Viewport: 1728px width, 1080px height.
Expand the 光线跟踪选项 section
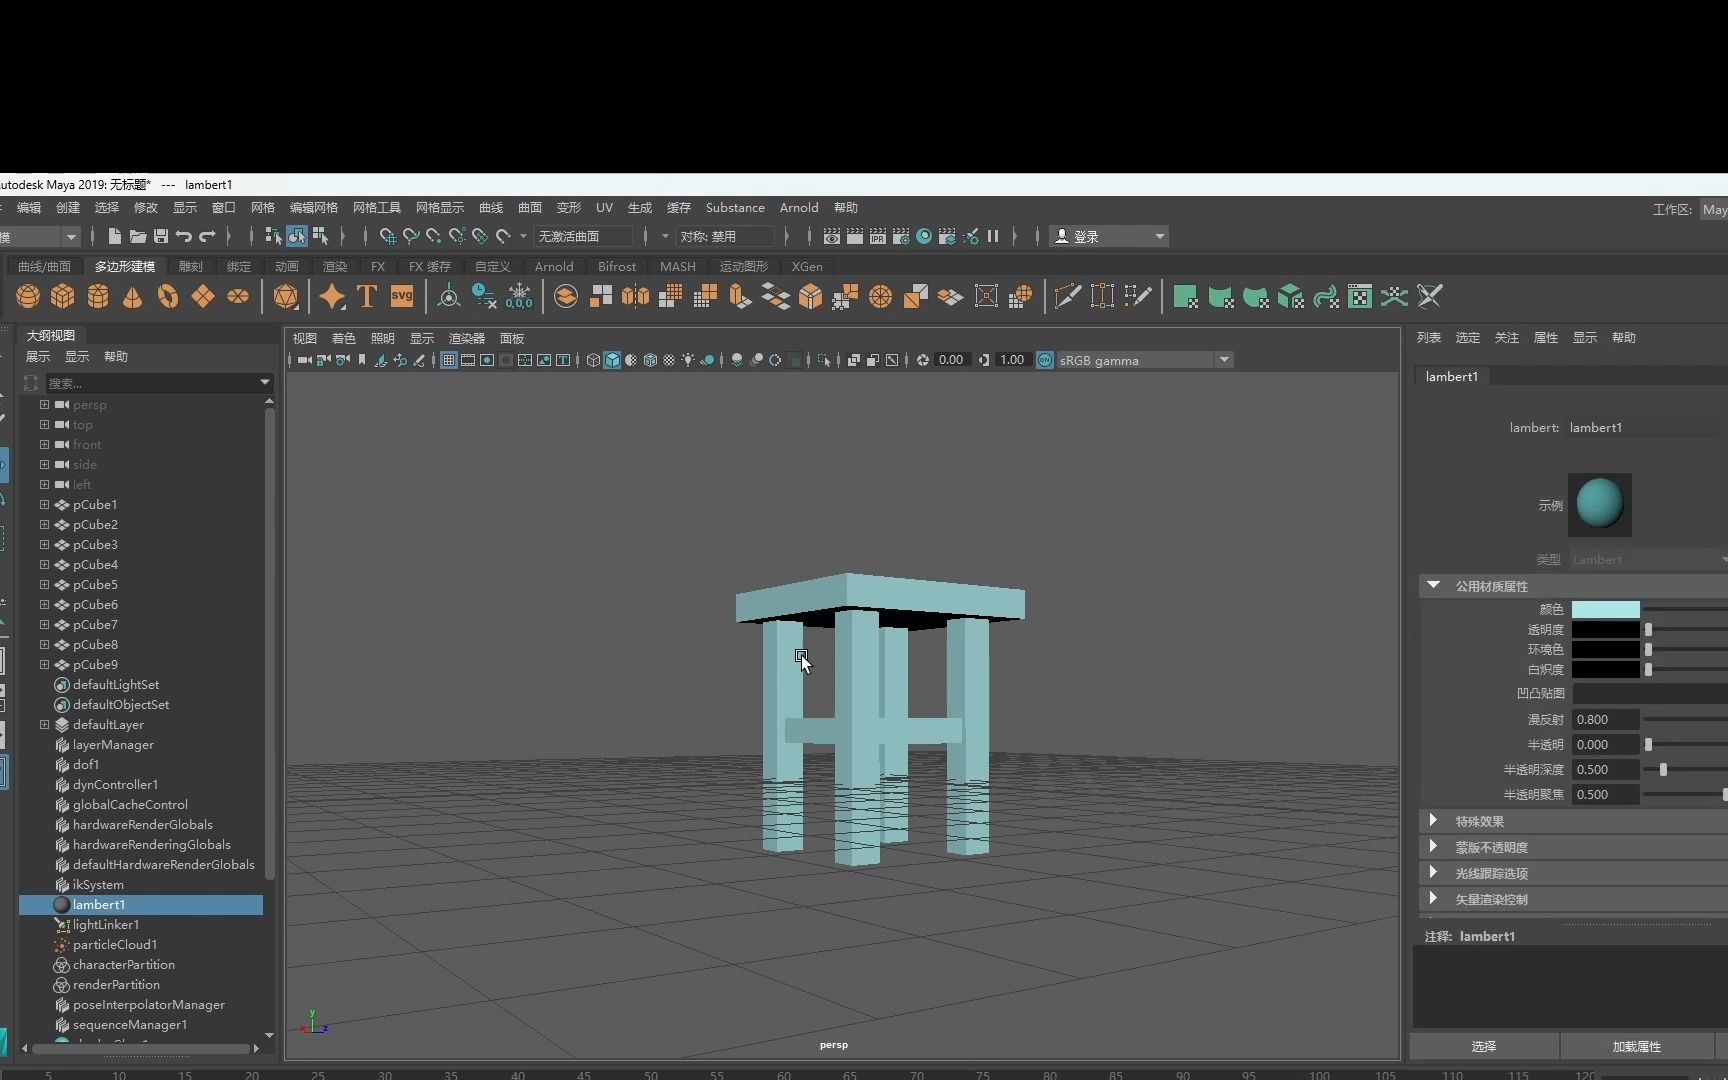coord(1433,872)
